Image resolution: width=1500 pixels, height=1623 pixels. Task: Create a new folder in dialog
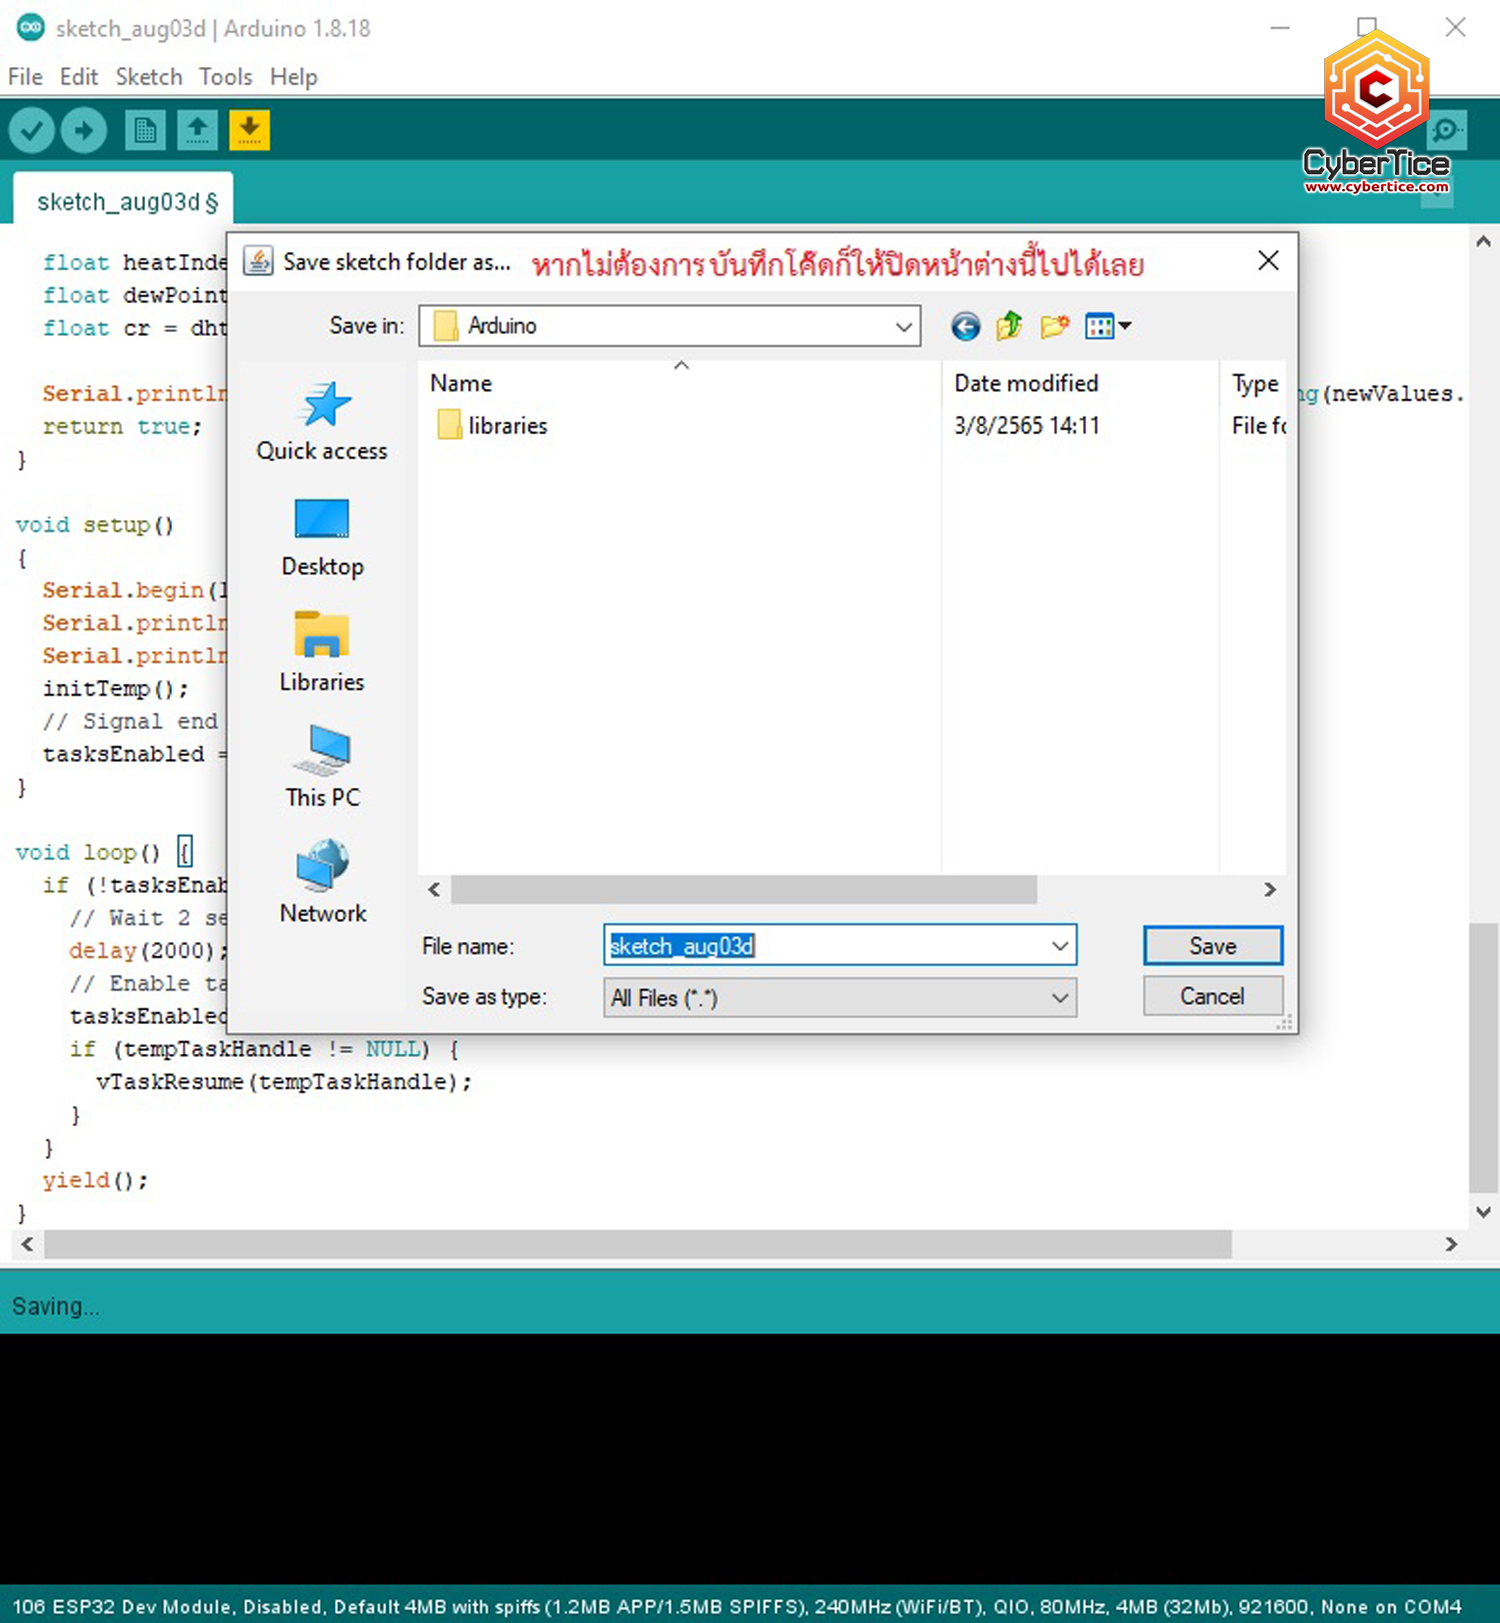(1054, 326)
